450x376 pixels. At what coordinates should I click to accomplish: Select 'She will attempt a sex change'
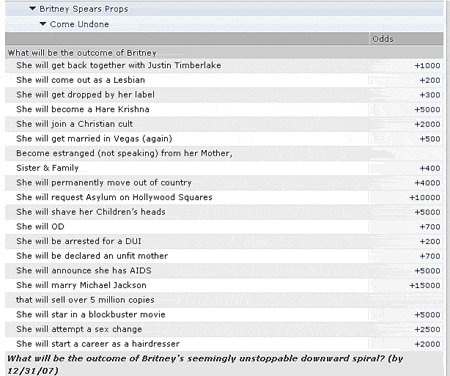[79, 329]
